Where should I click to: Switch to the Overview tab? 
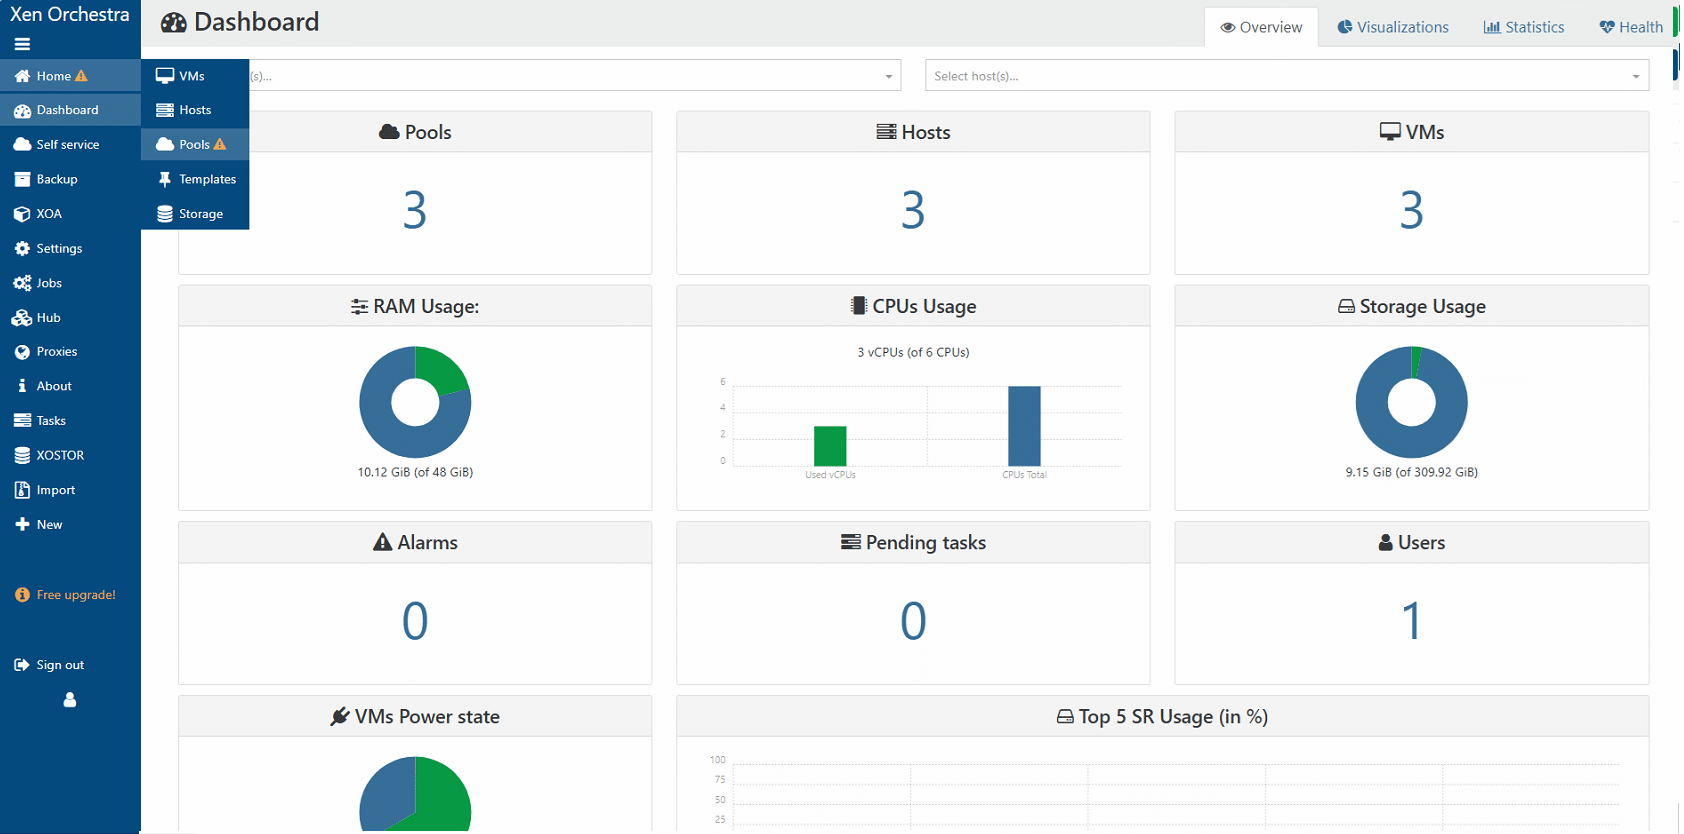1261,27
